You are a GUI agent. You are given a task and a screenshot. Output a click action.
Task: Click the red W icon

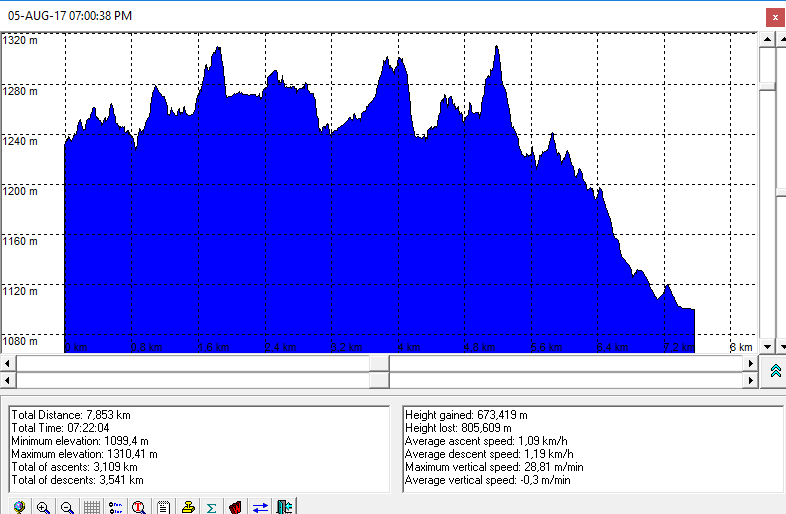(235, 507)
